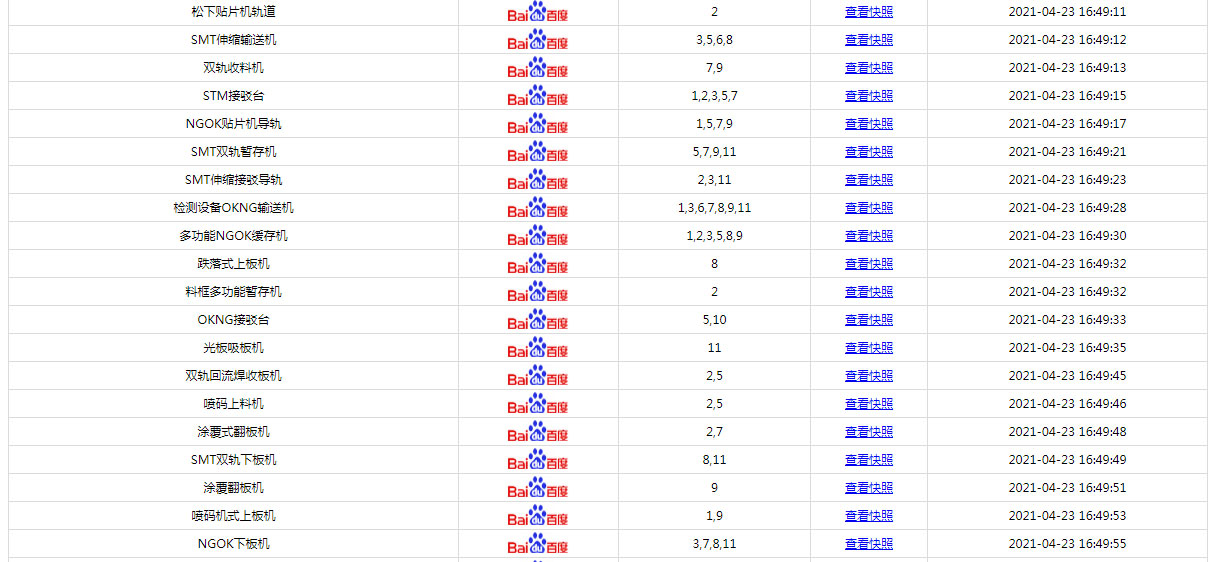Open 查看快照 link for 涂覆式翻板机
This screenshot has width=1216, height=562.
coord(869,432)
